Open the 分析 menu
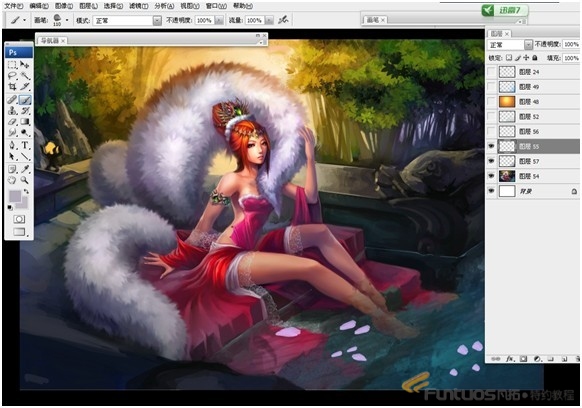This screenshot has width=582, height=408. [164, 6]
